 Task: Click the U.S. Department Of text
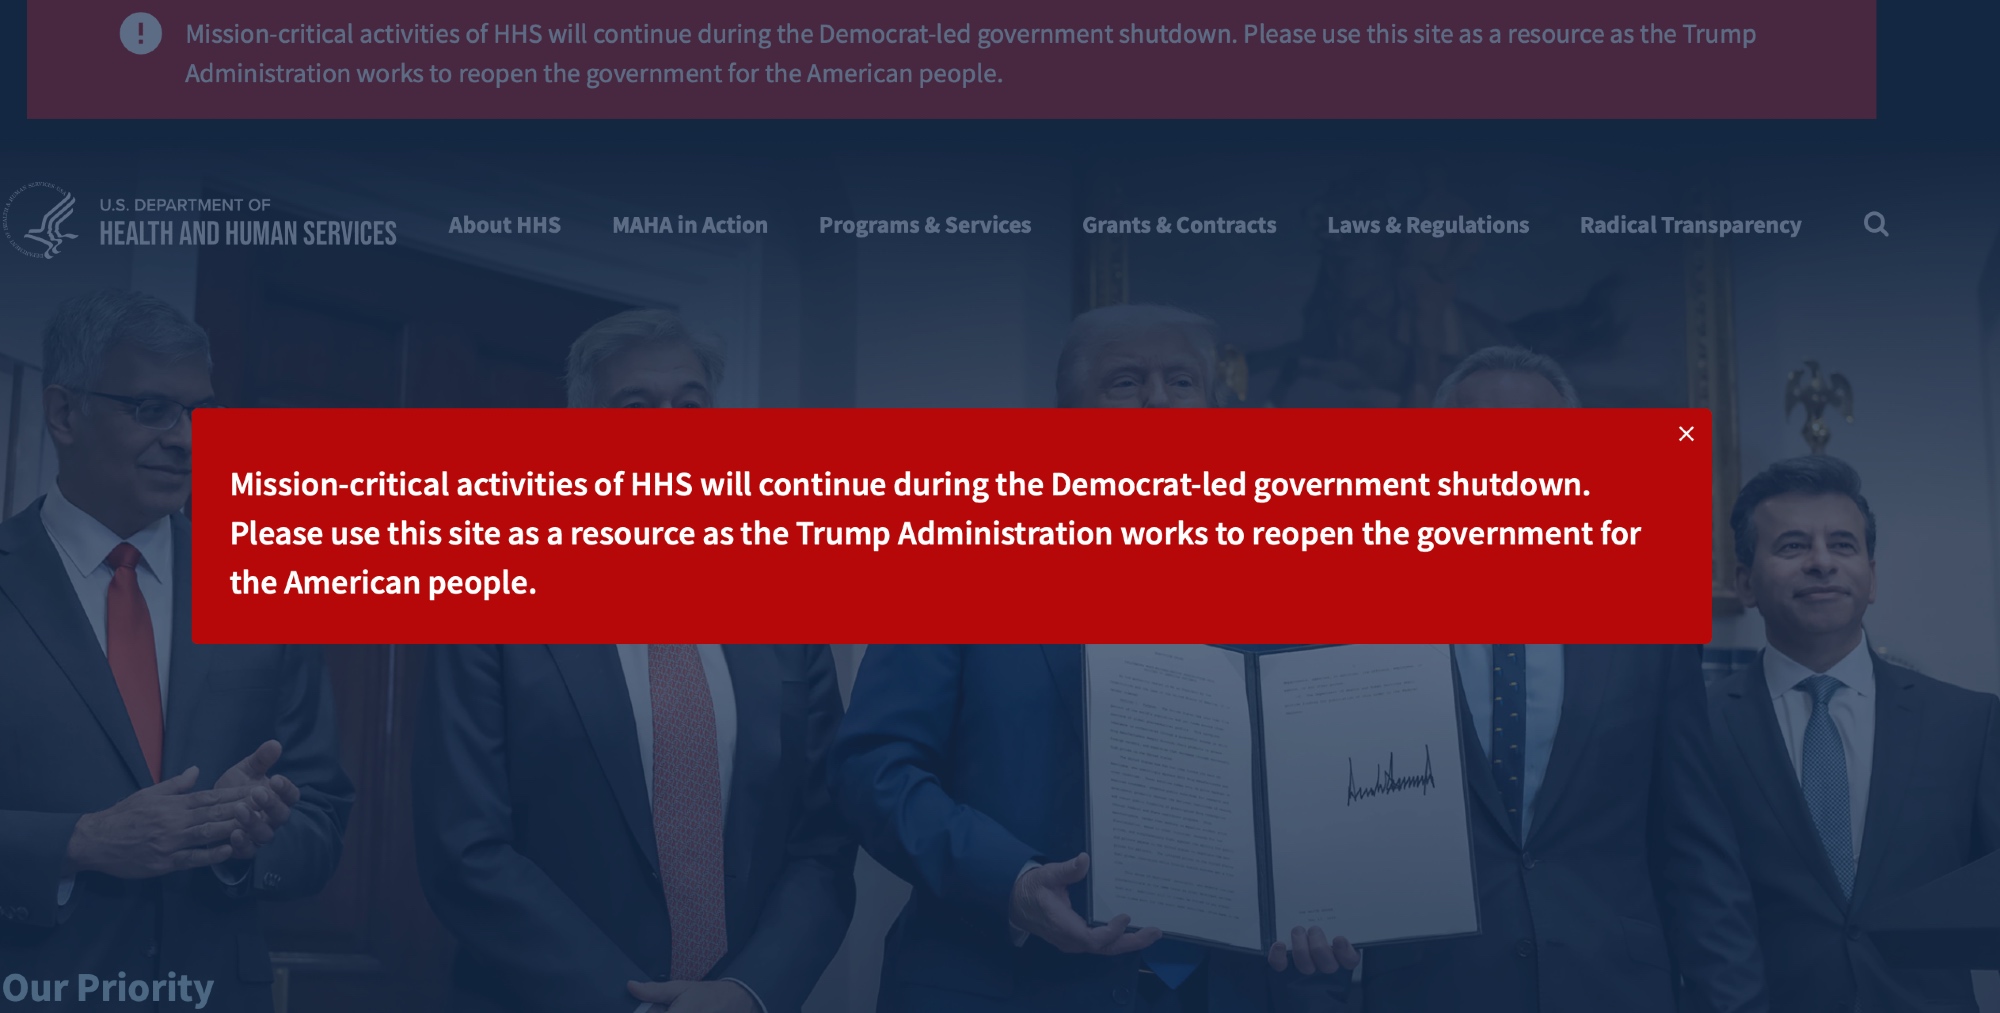(x=185, y=205)
